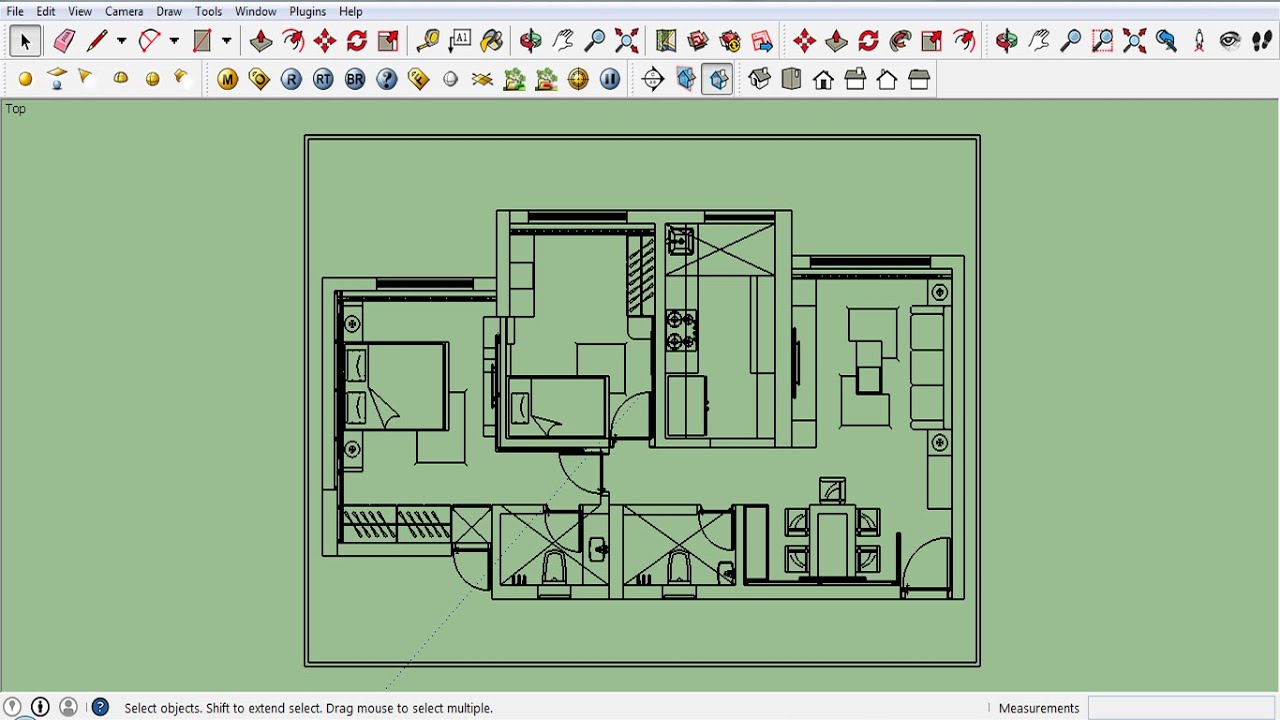
Task: Expand the Line tool dropdown arrow
Action: [x=121, y=41]
